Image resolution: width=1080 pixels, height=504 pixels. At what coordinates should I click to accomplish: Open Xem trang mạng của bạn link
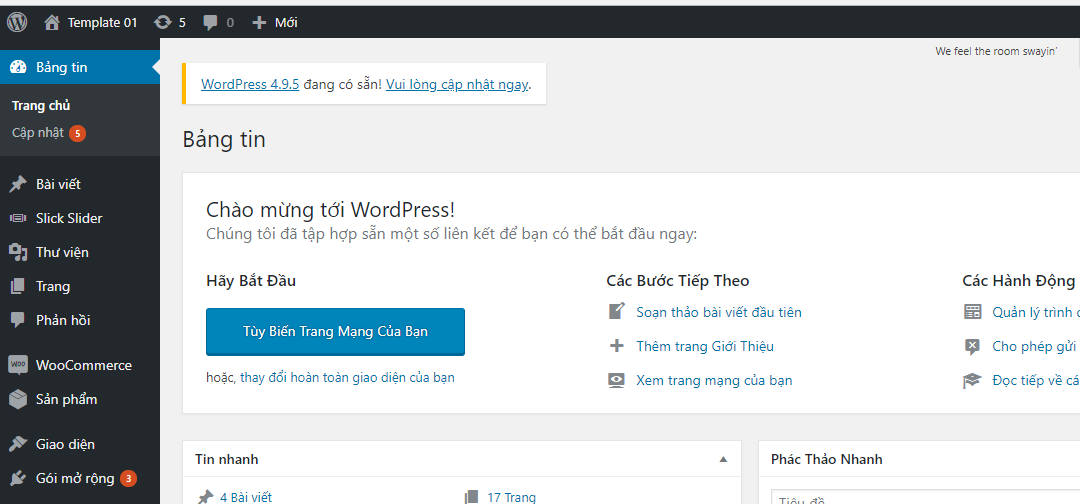[714, 380]
